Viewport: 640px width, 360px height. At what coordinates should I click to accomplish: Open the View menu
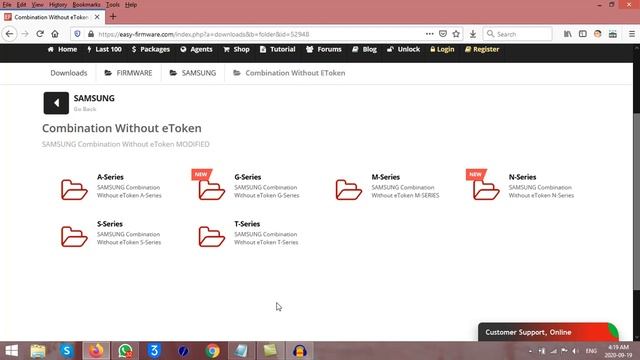[37, 4]
